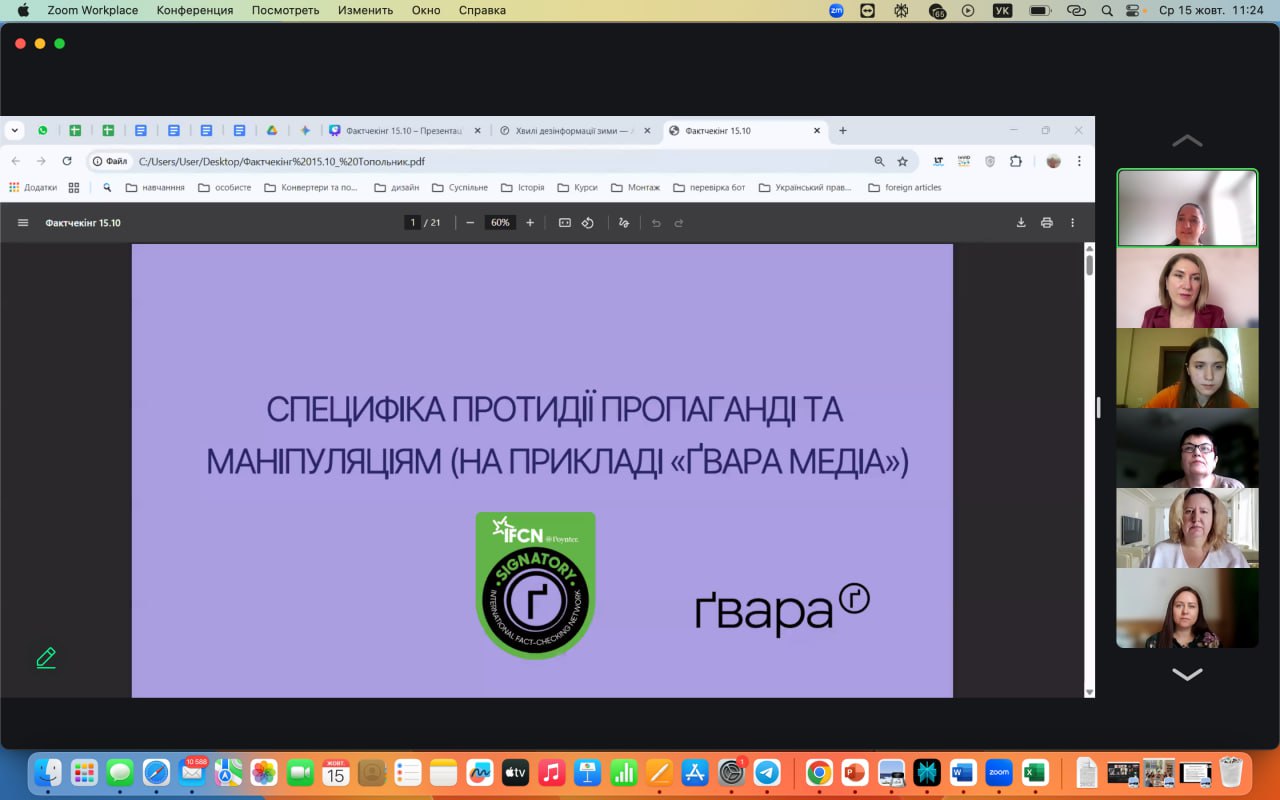Open the Chrome extensions puzzle icon
Image resolution: width=1280 pixels, height=800 pixels.
point(1016,161)
